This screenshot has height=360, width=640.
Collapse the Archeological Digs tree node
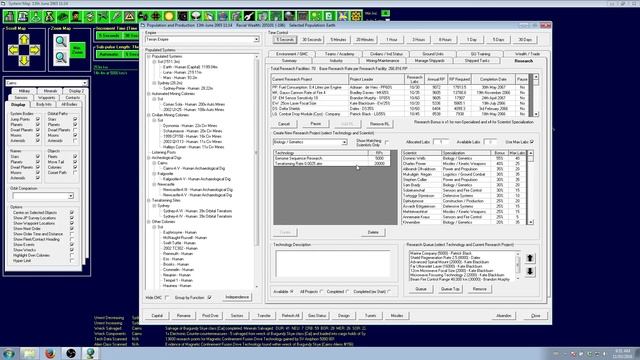pos(149,158)
